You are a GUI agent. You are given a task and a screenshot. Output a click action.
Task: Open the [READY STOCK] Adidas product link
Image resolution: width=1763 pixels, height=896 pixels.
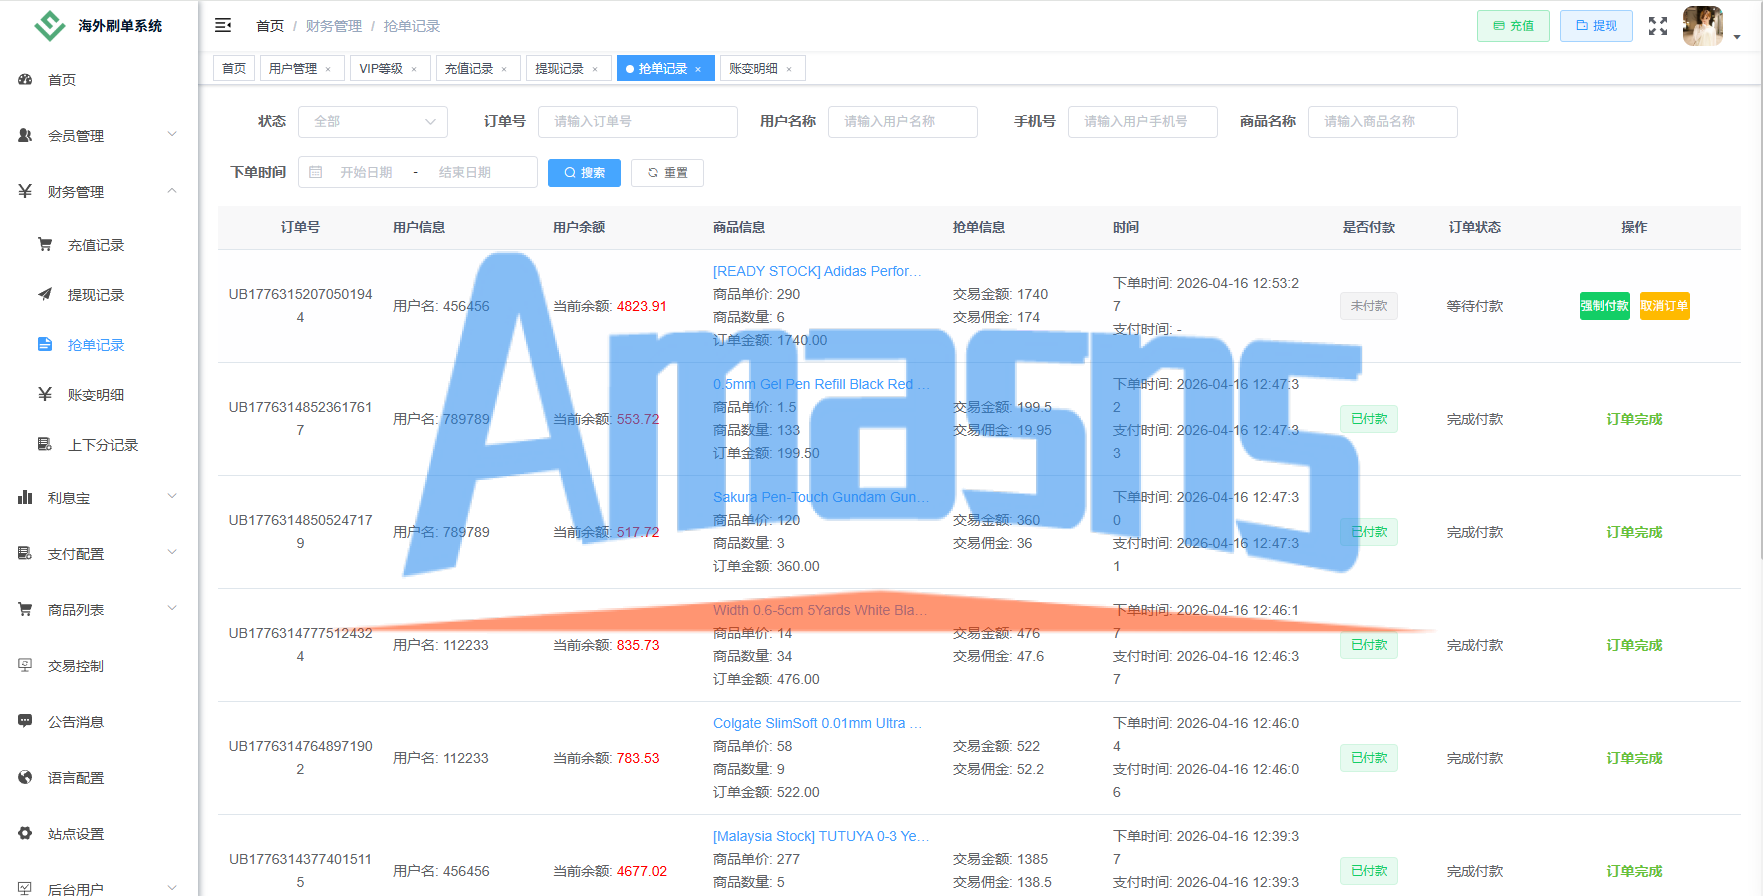817,271
